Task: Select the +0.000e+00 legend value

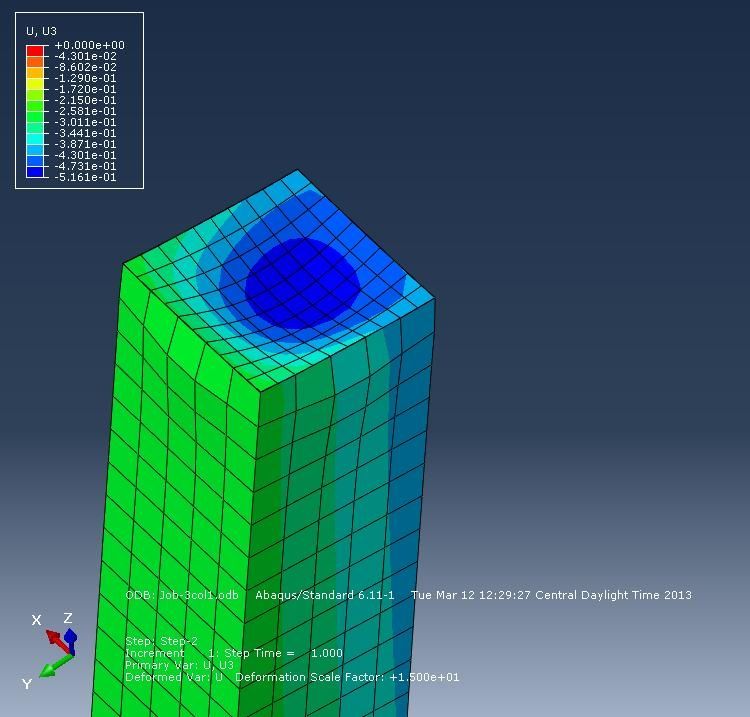Action: coord(89,45)
